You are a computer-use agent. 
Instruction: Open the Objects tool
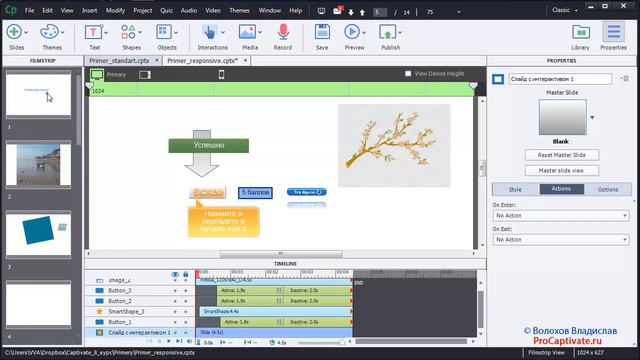[x=164, y=32]
